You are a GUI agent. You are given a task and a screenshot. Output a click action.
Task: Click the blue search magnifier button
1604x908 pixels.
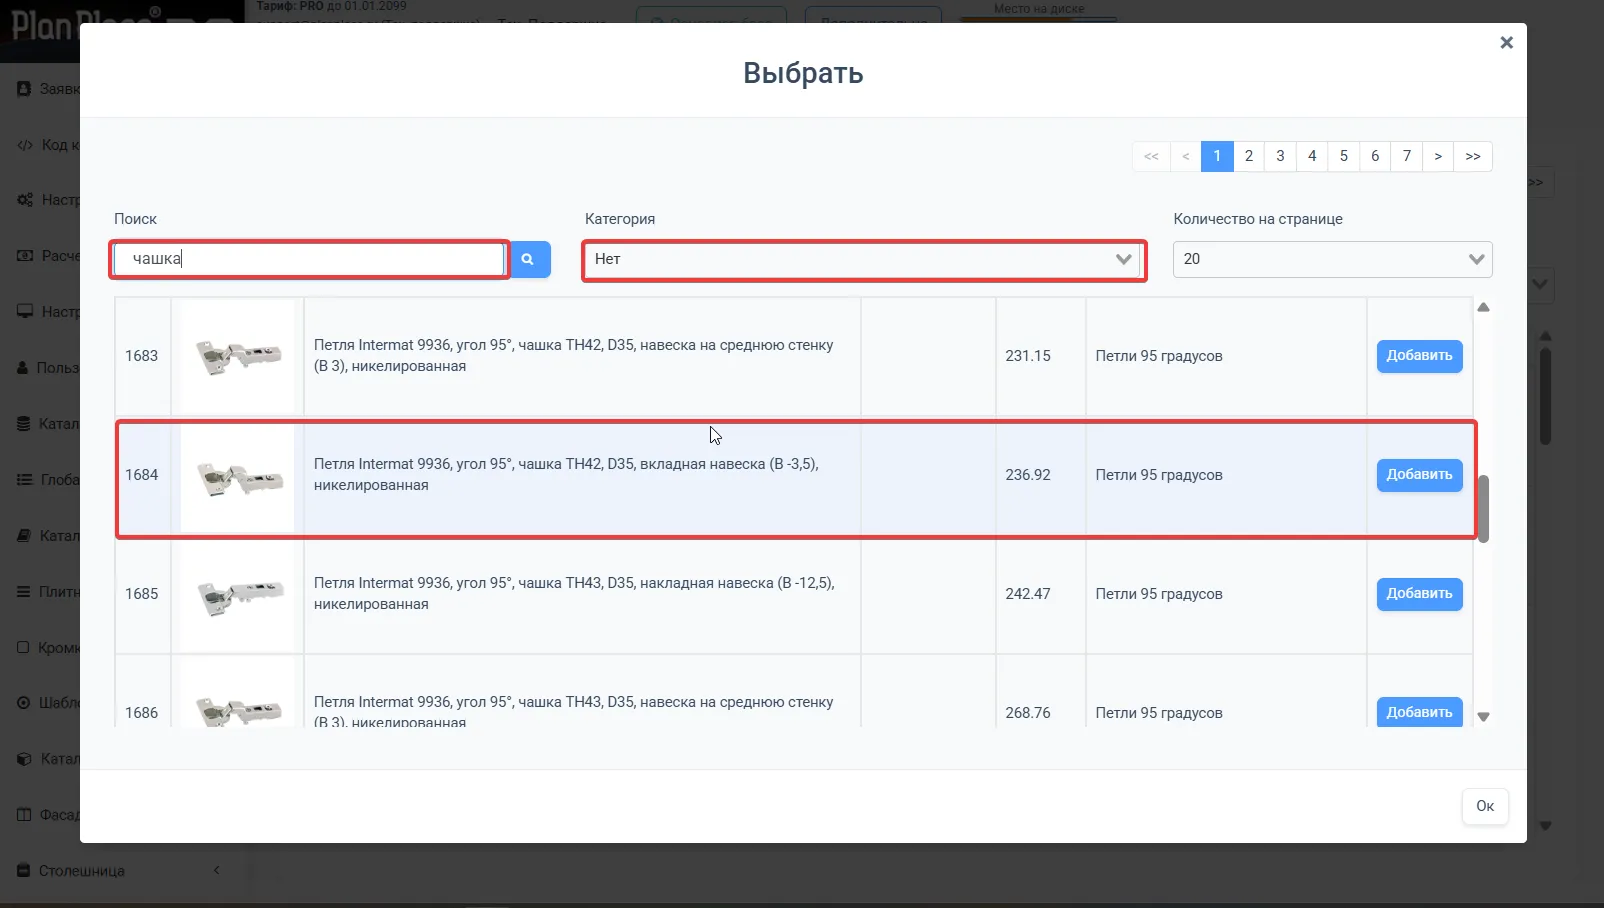(530, 259)
